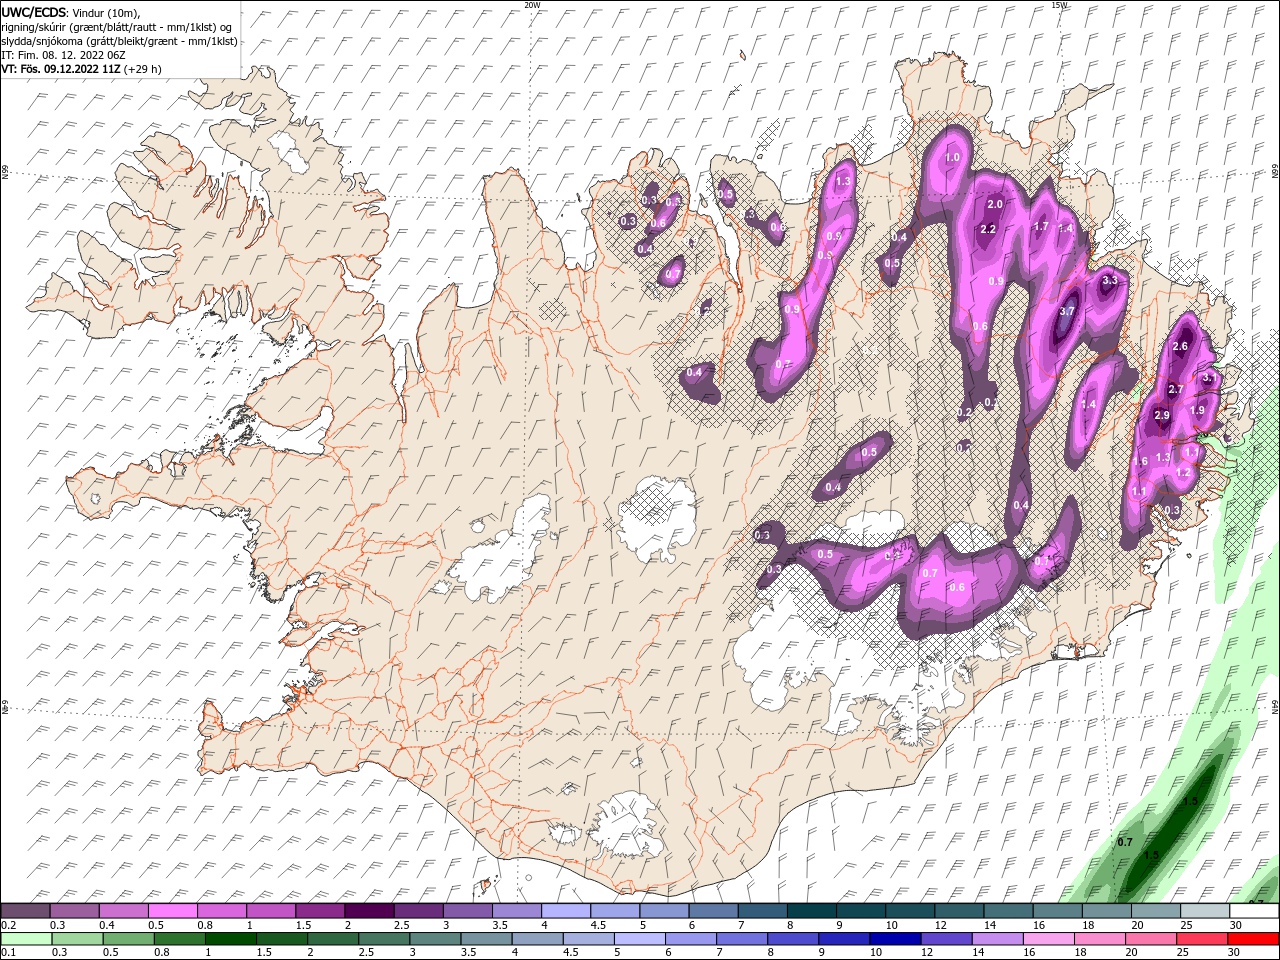Click the 15W longitude label

[1059, 5]
